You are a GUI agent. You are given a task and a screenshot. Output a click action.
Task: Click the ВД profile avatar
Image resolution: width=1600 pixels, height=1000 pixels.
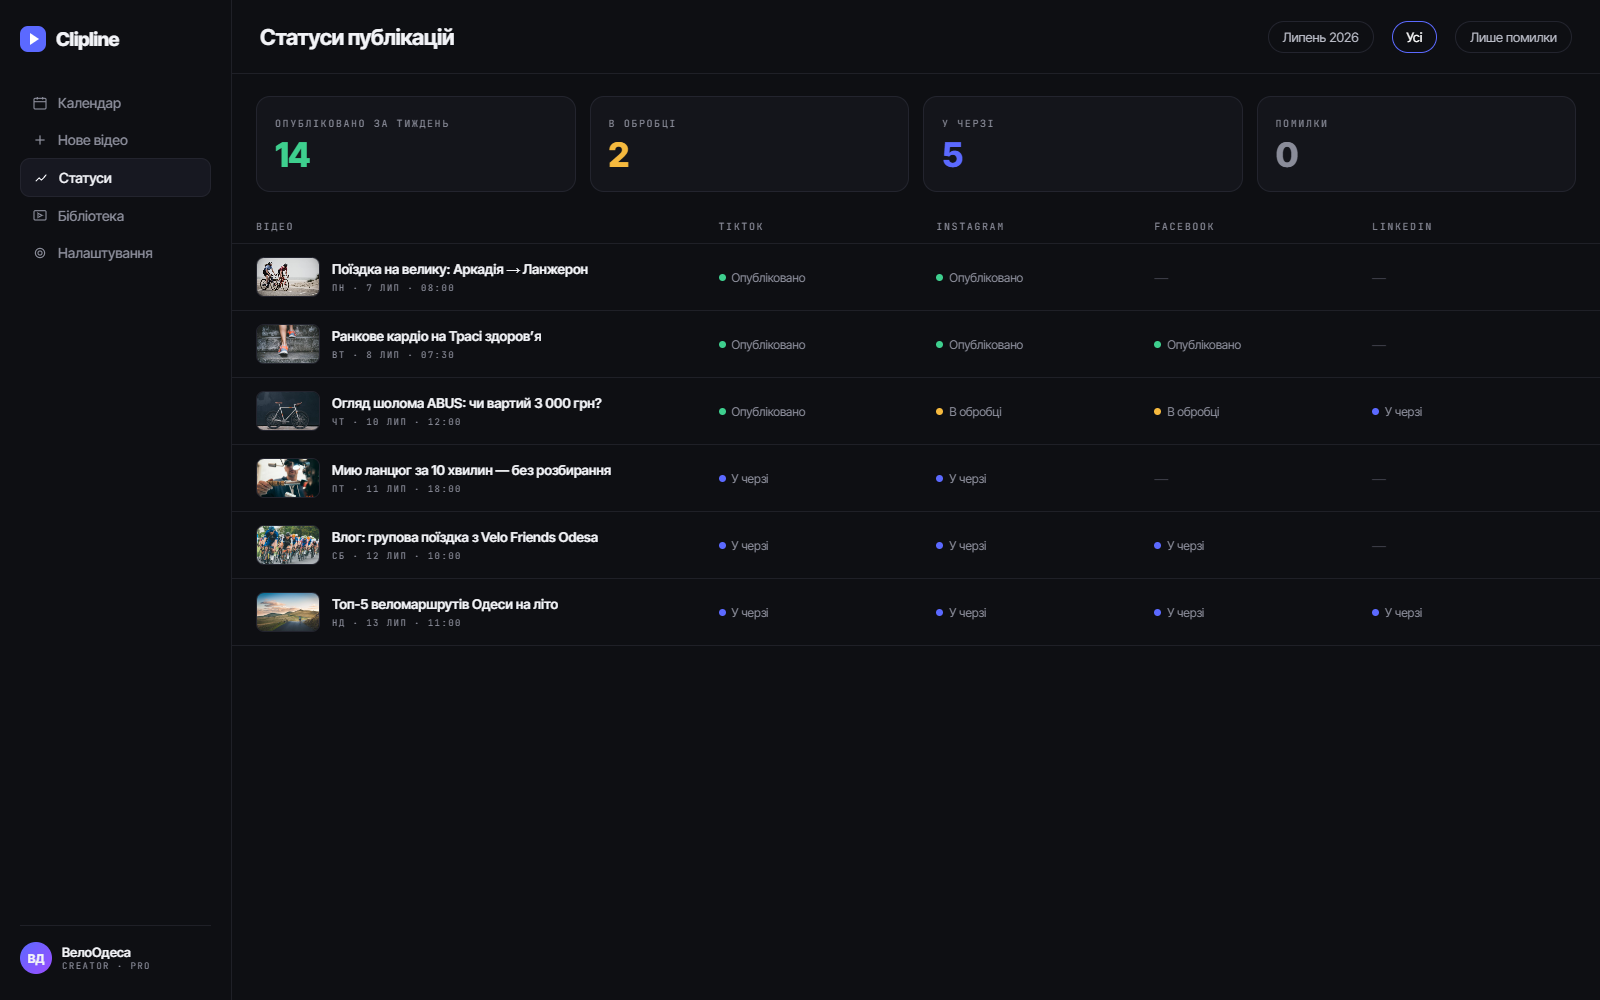point(36,958)
